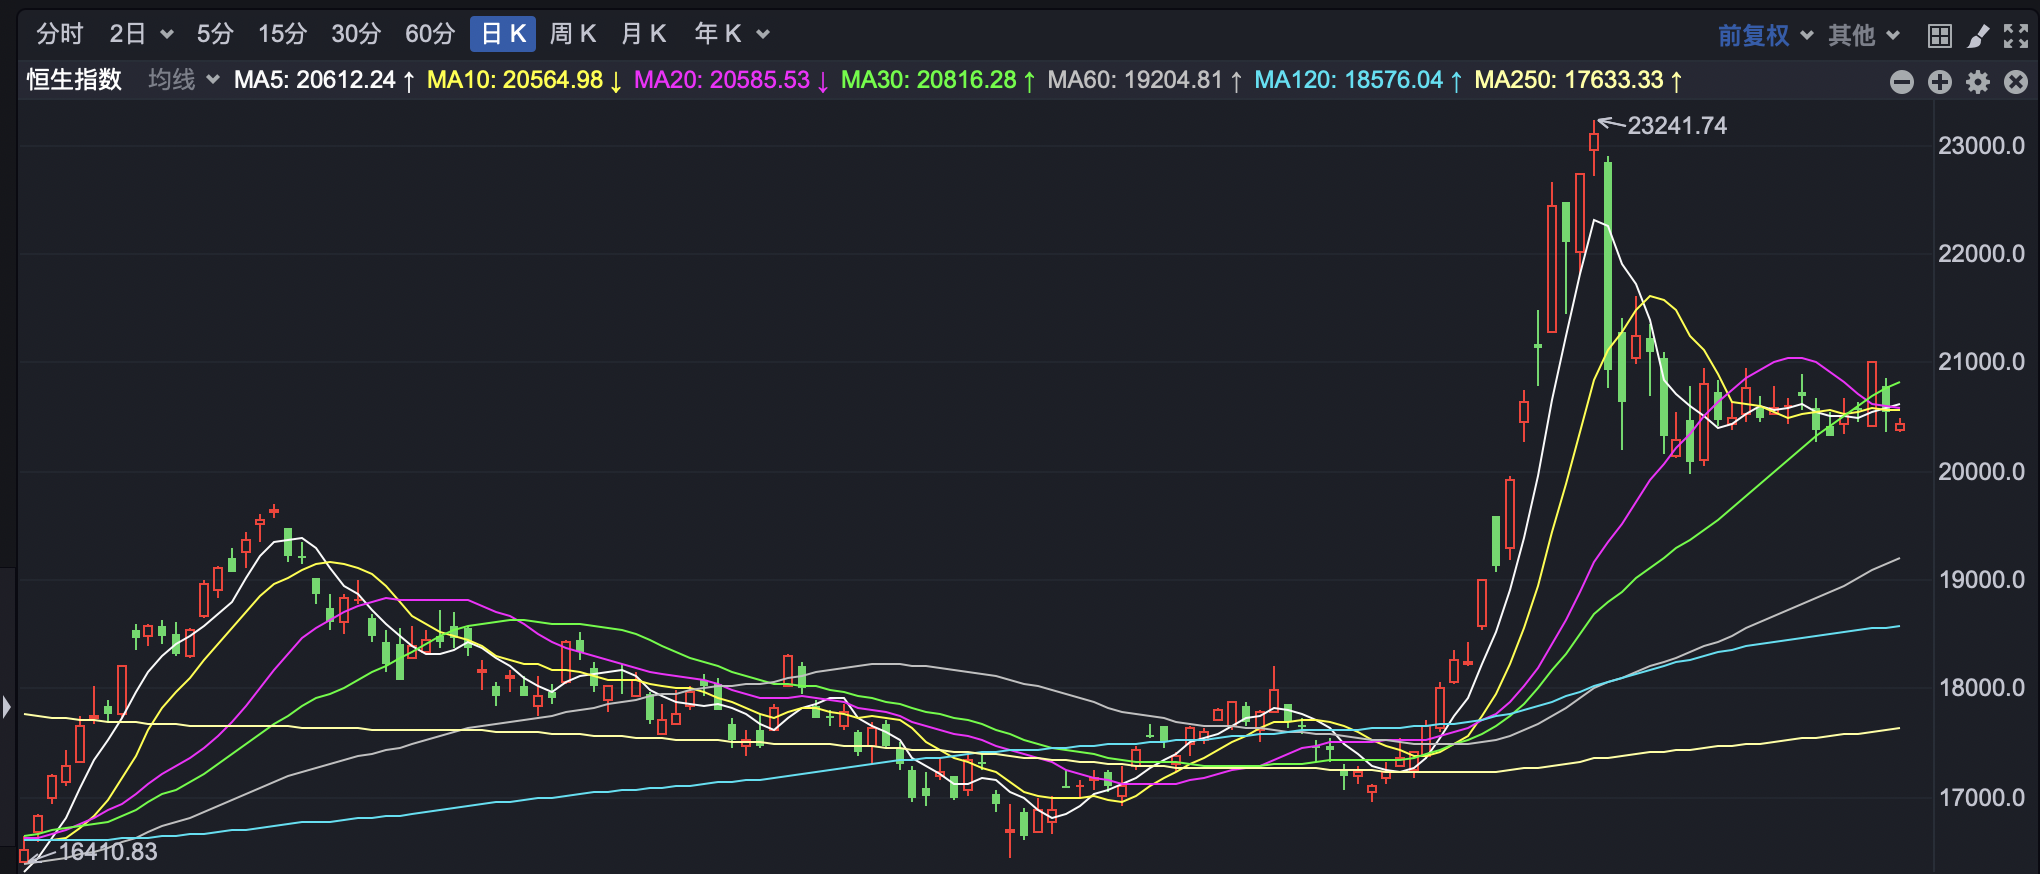Image resolution: width=2040 pixels, height=874 pixels.
Task: Switch to 15分 minute chart
Action: point(282,34)
